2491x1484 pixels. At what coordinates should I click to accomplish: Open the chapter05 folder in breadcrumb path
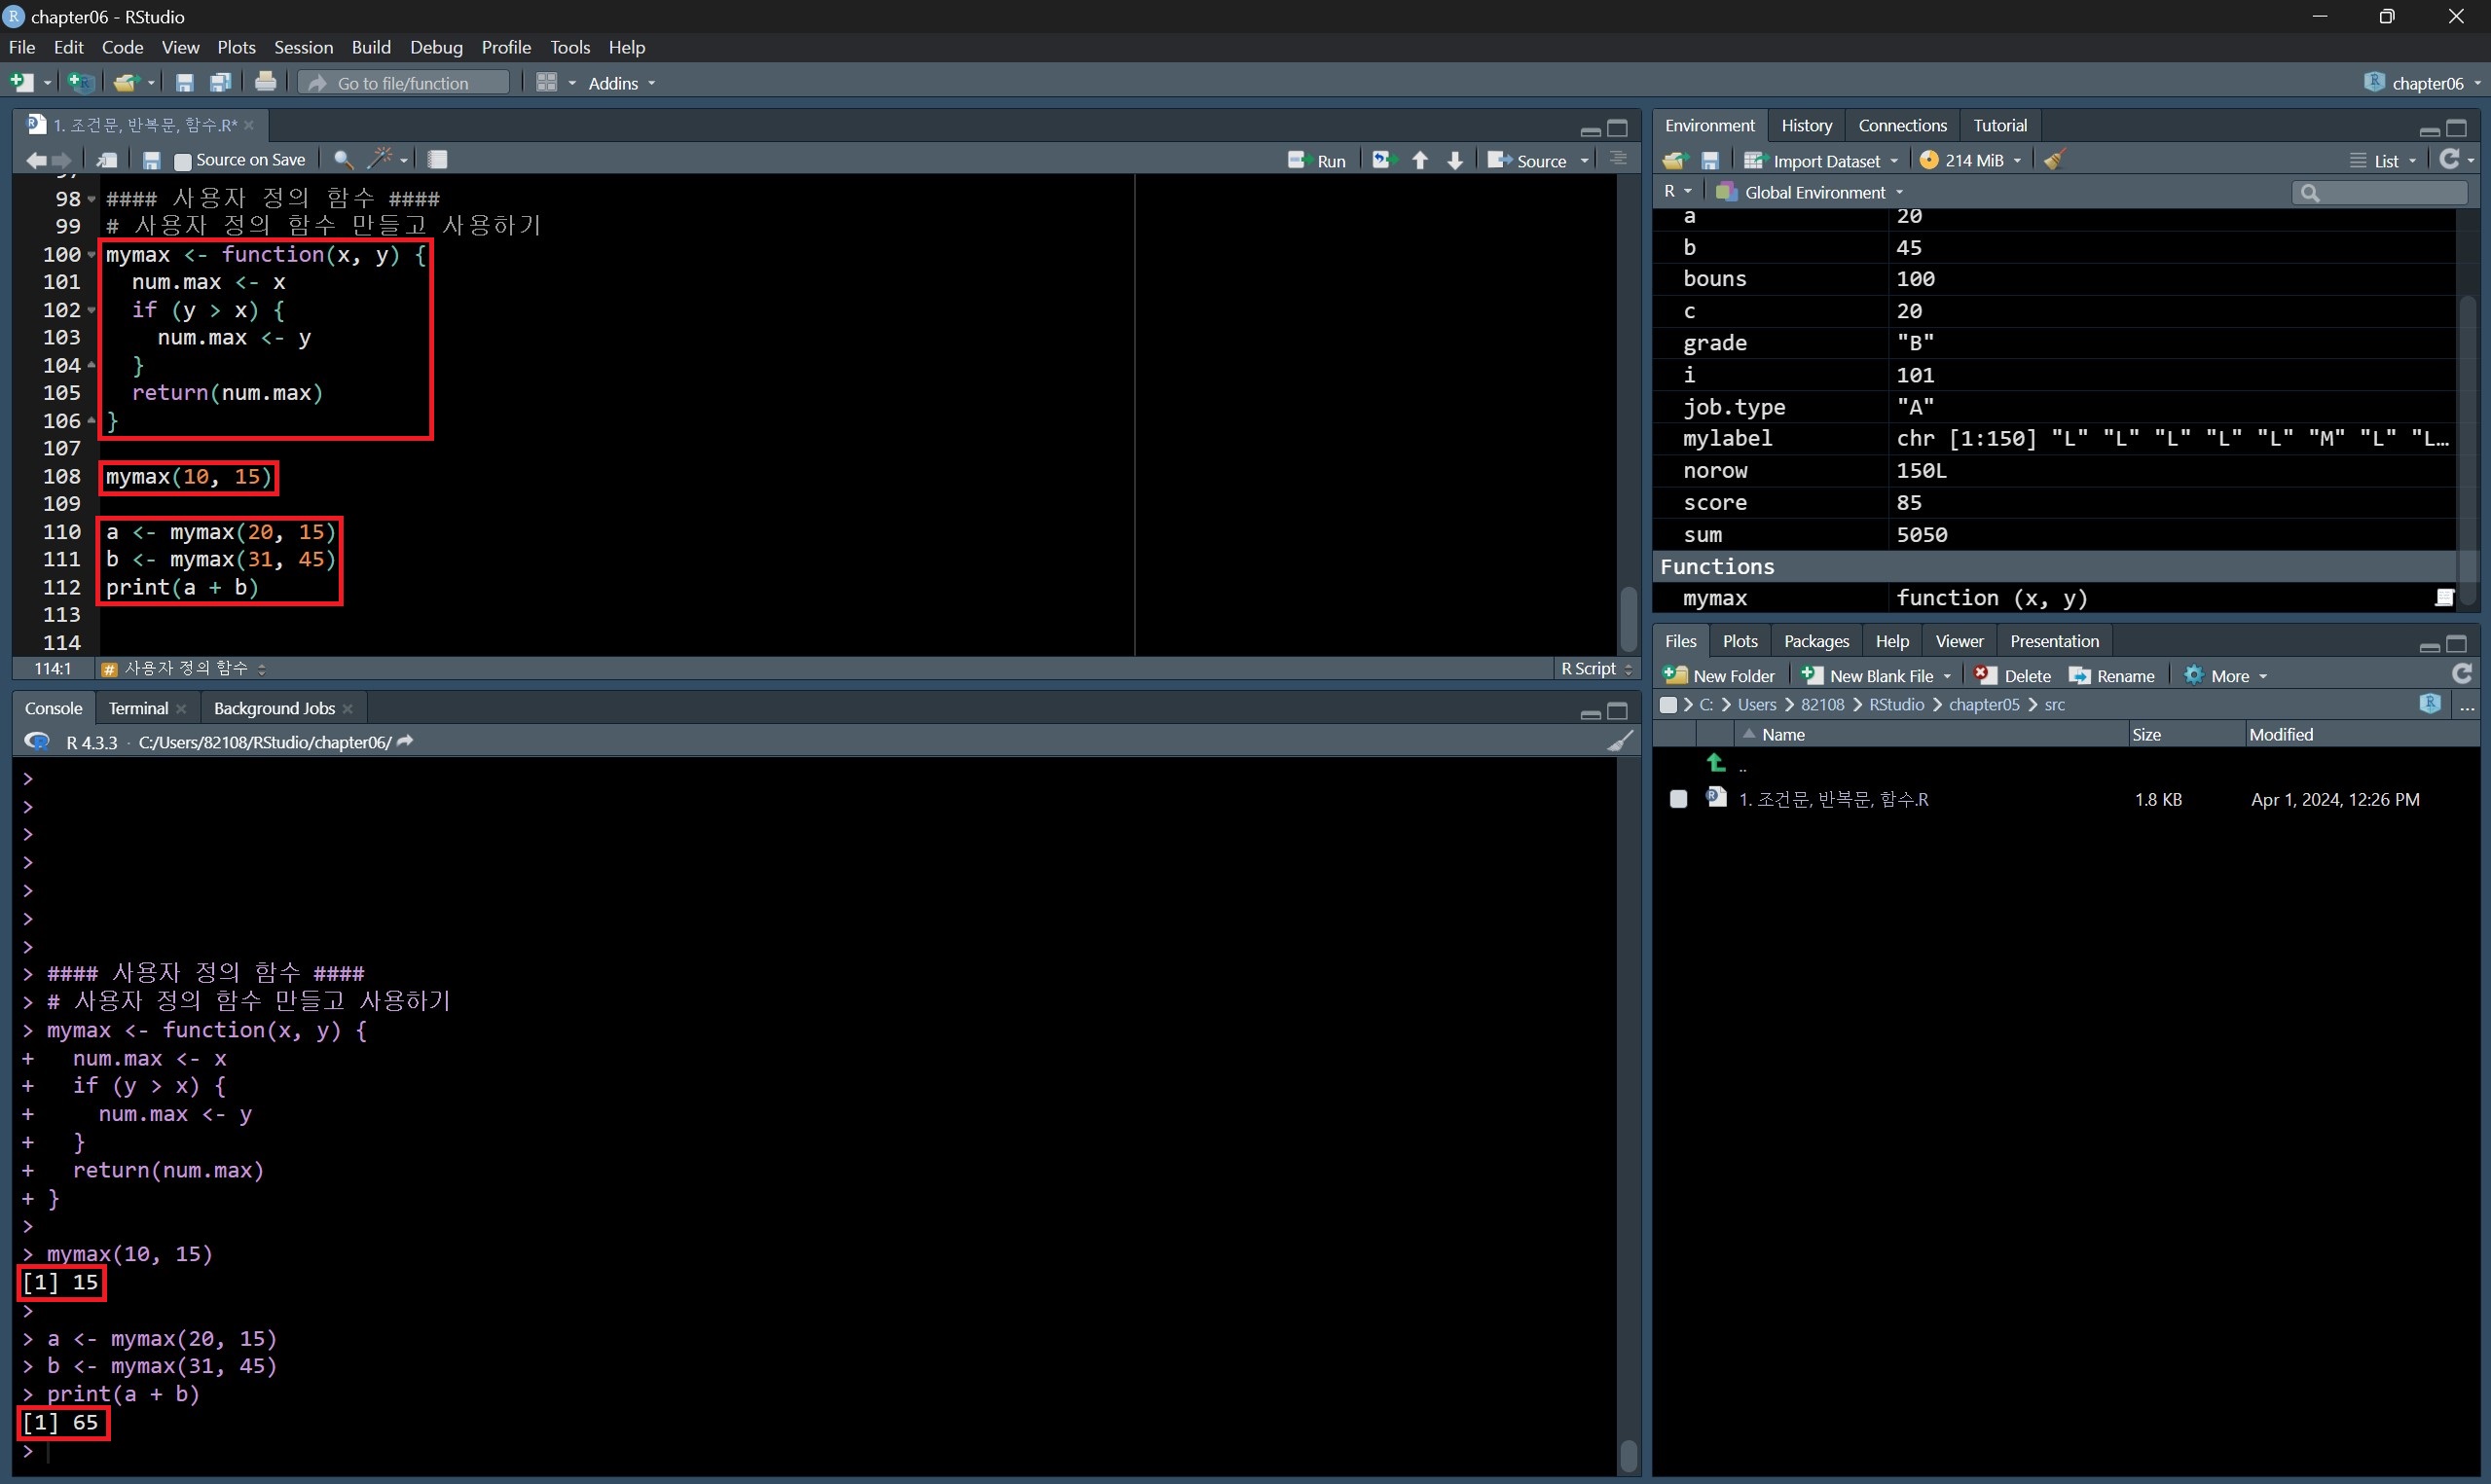click(1983, 705)
